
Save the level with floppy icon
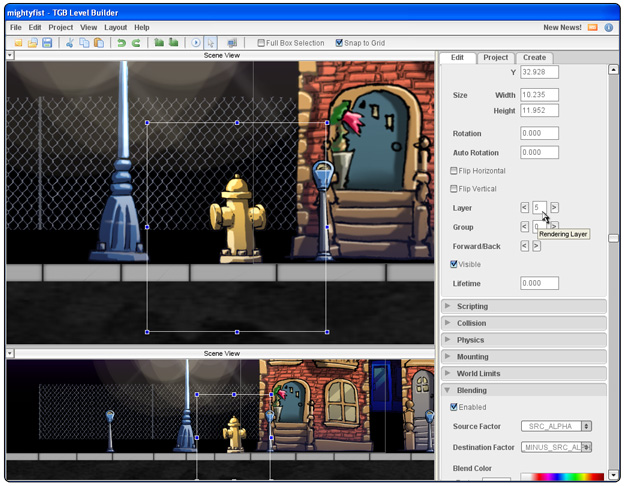(x=47, y=43)
